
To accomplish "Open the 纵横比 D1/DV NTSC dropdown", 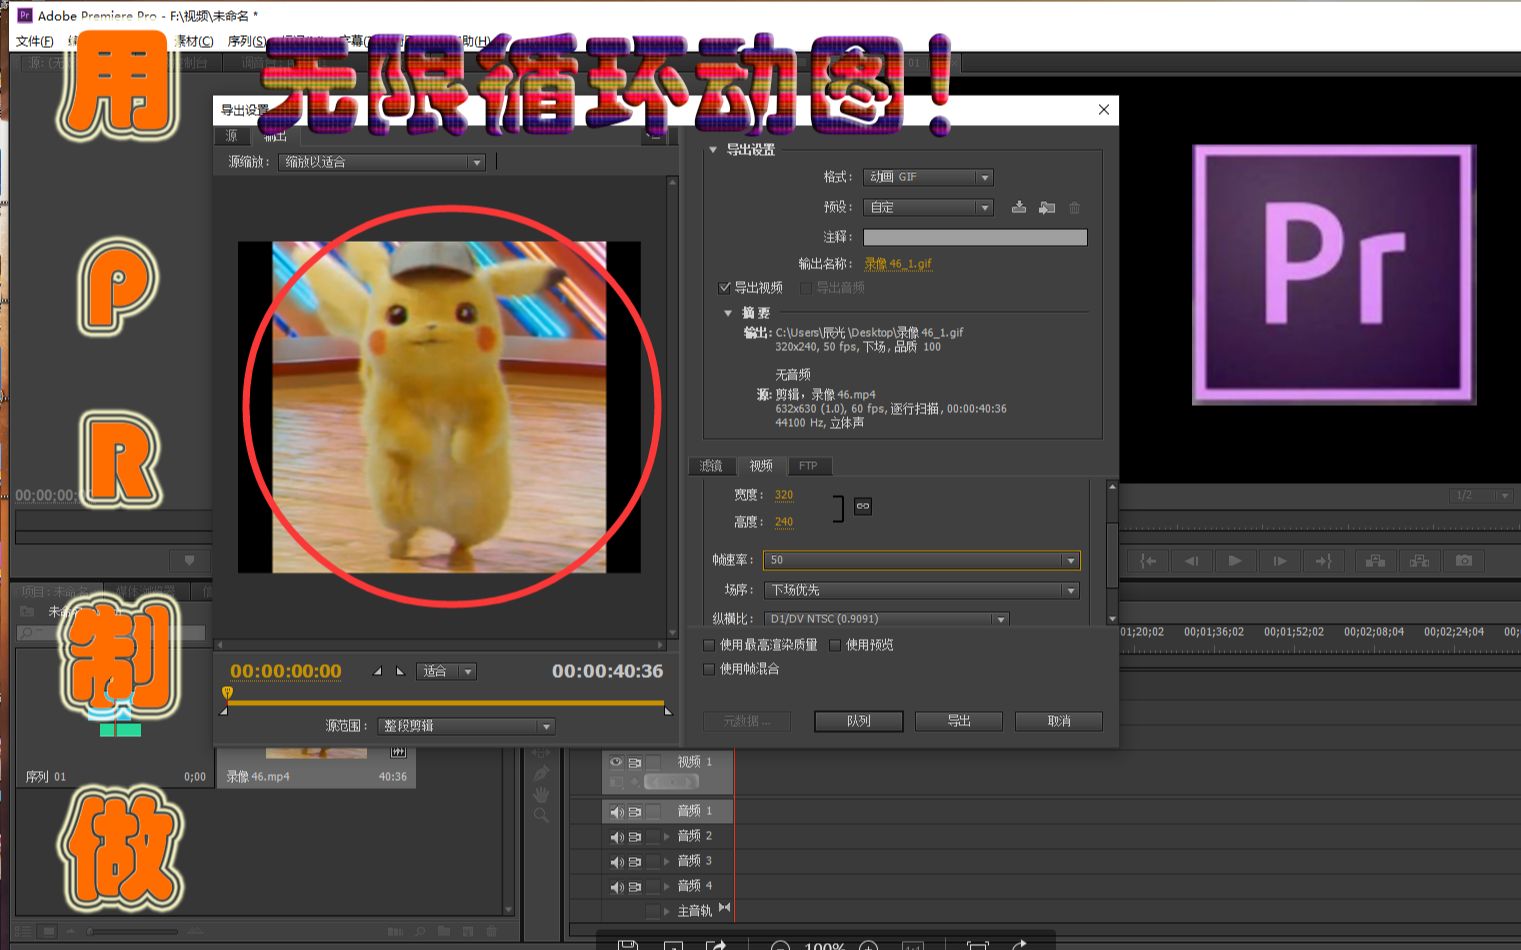I will (886, 619).
